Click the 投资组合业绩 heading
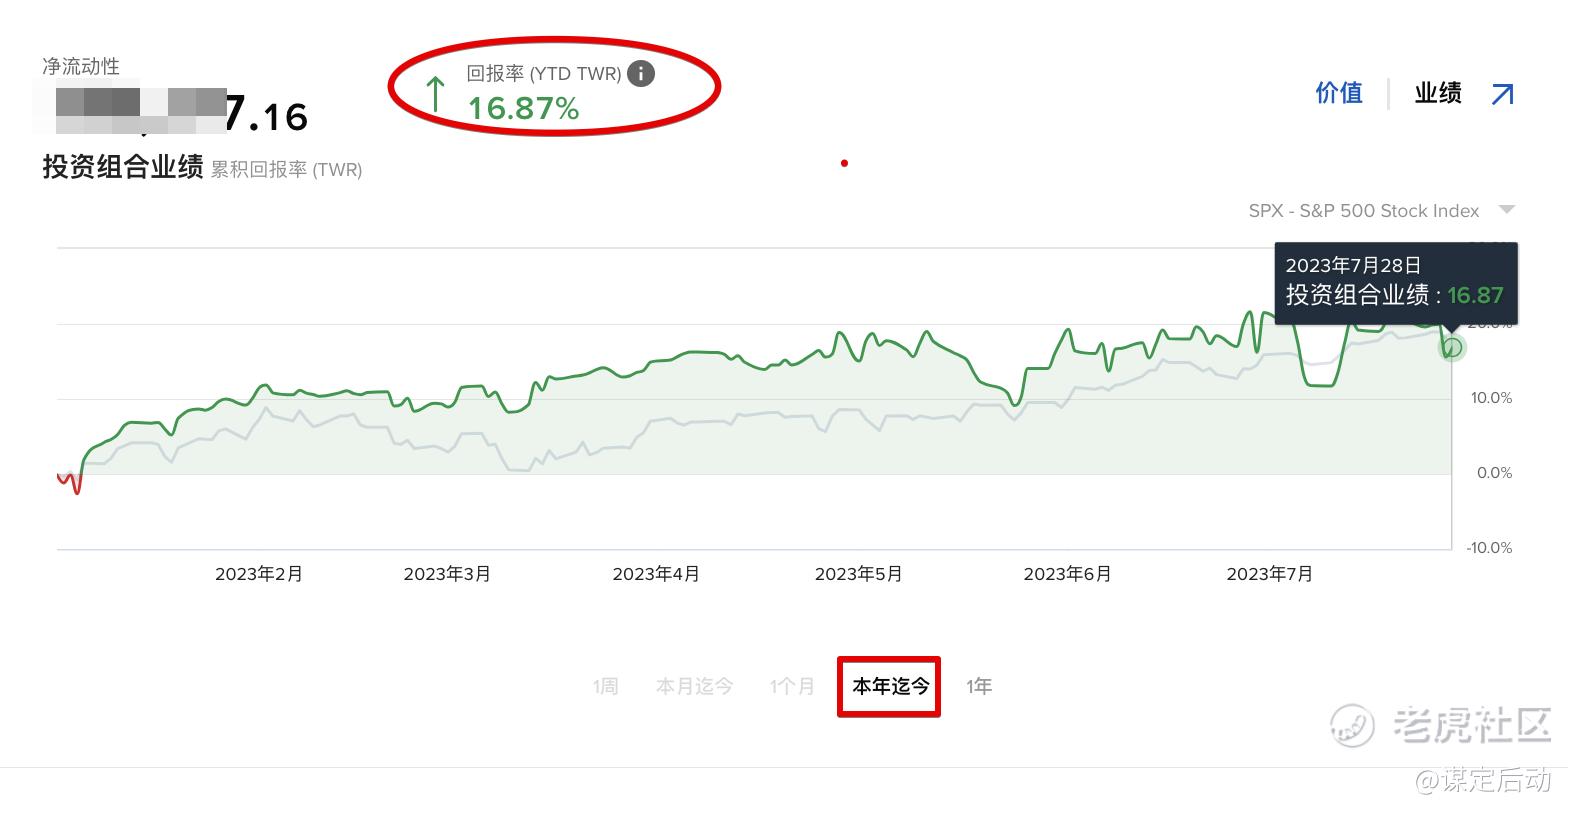Image resolution: width=1582 pixels, height=816 pixels. 123,166
